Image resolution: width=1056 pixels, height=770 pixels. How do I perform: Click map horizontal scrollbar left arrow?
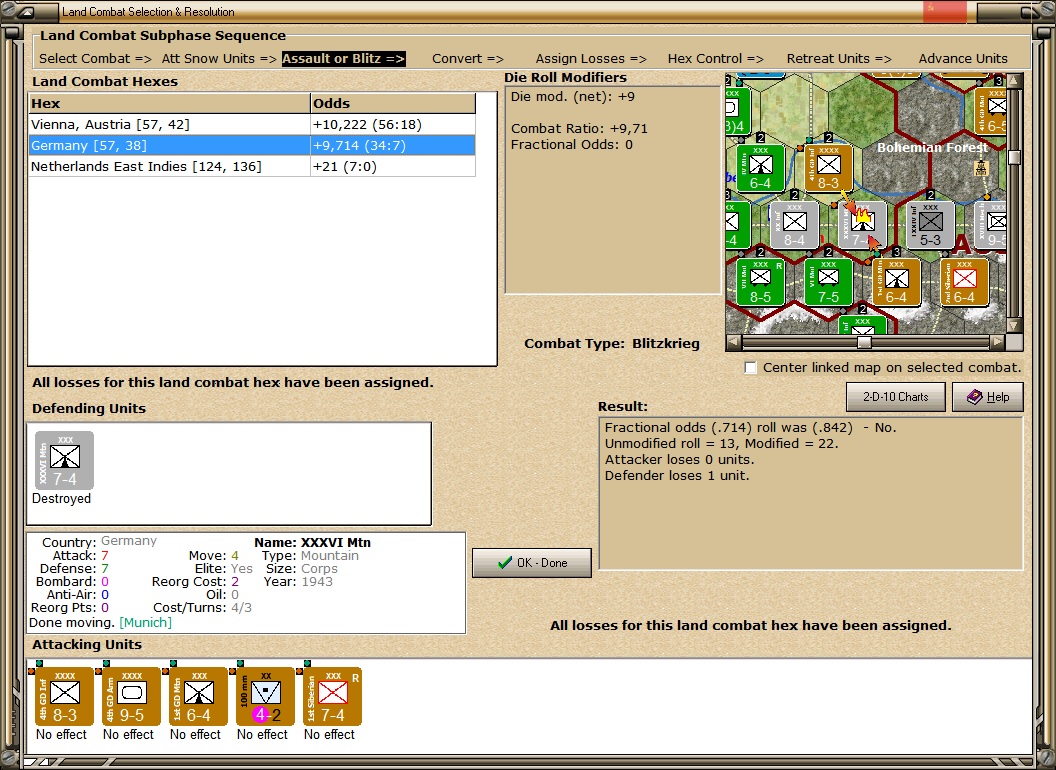point(734,342)
